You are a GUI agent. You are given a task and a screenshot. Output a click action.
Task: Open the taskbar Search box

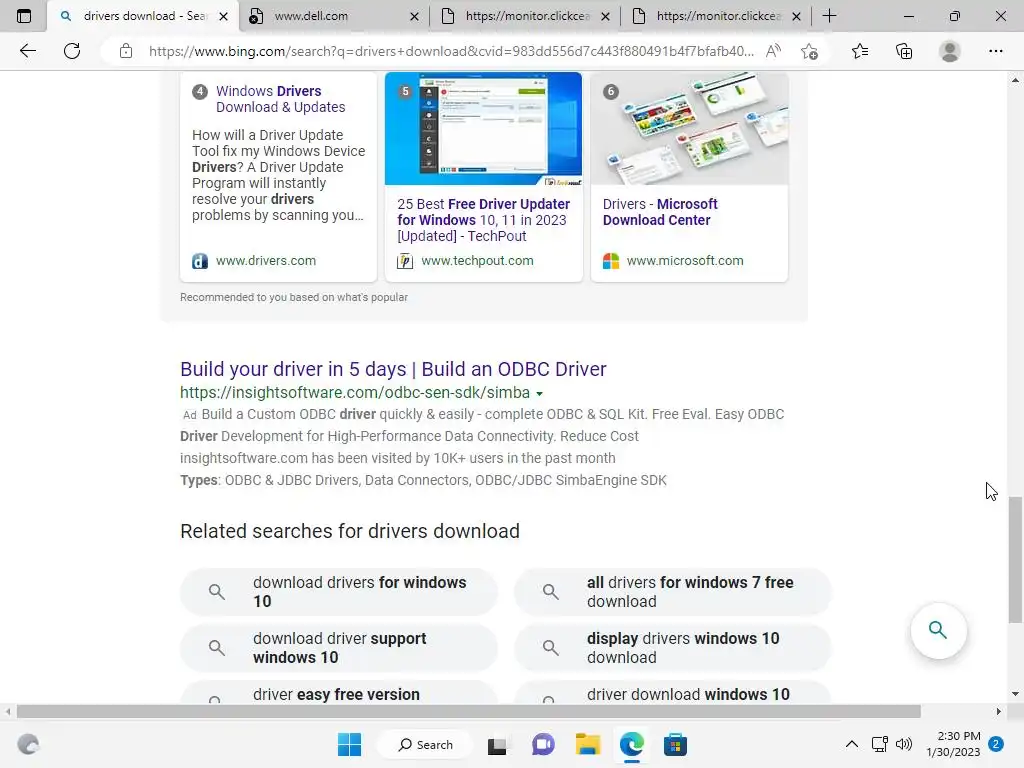426,744
